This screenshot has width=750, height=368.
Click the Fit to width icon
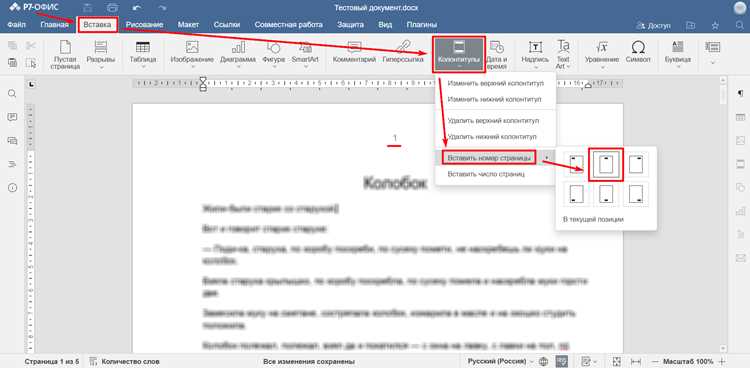pos(636,361)
